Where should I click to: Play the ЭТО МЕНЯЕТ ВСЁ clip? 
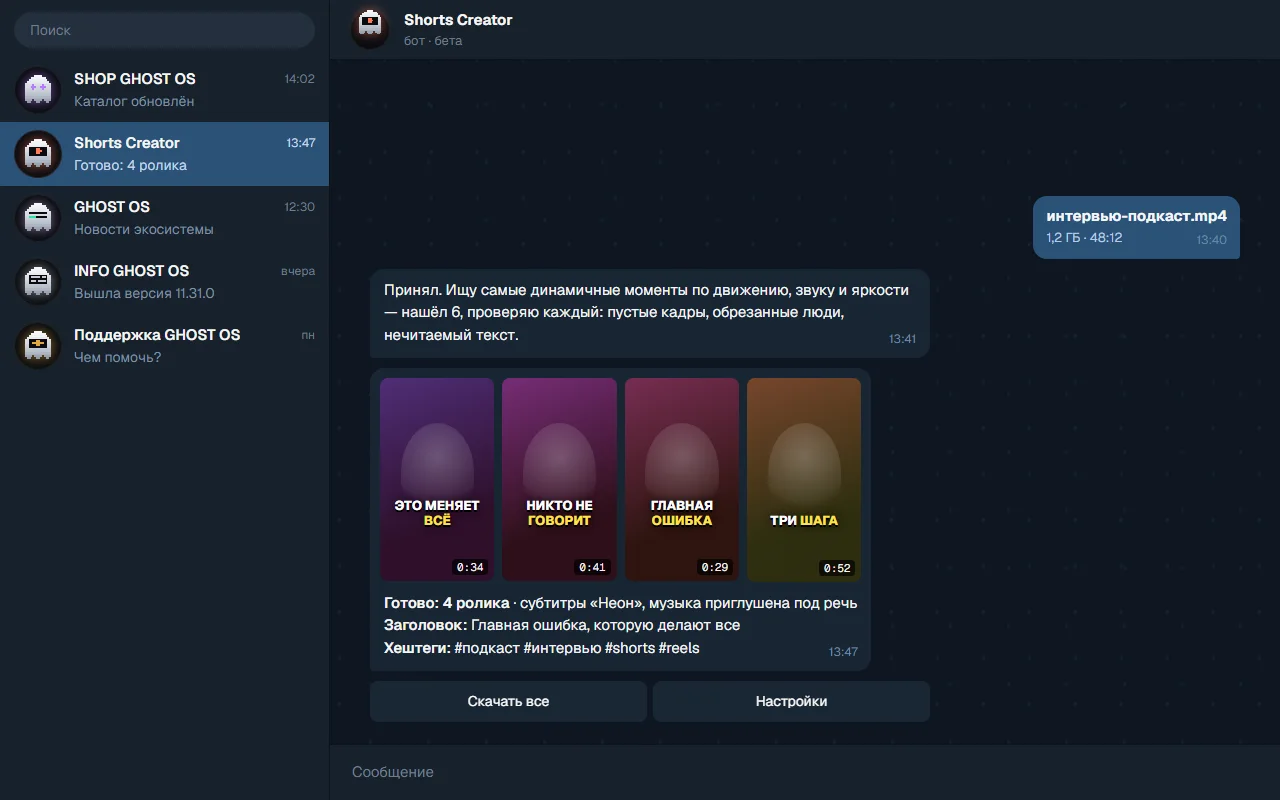click(x=437, y=479)
